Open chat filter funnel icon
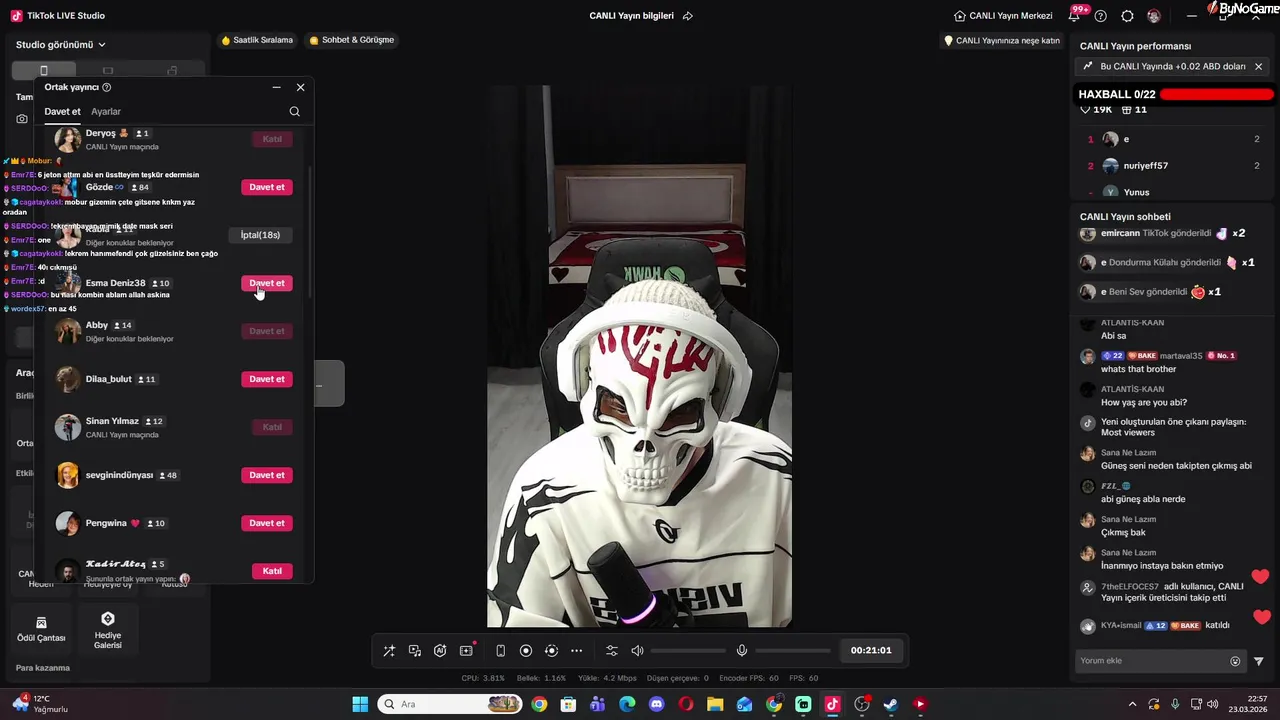1280x720 pixels. coord(1259,661)
